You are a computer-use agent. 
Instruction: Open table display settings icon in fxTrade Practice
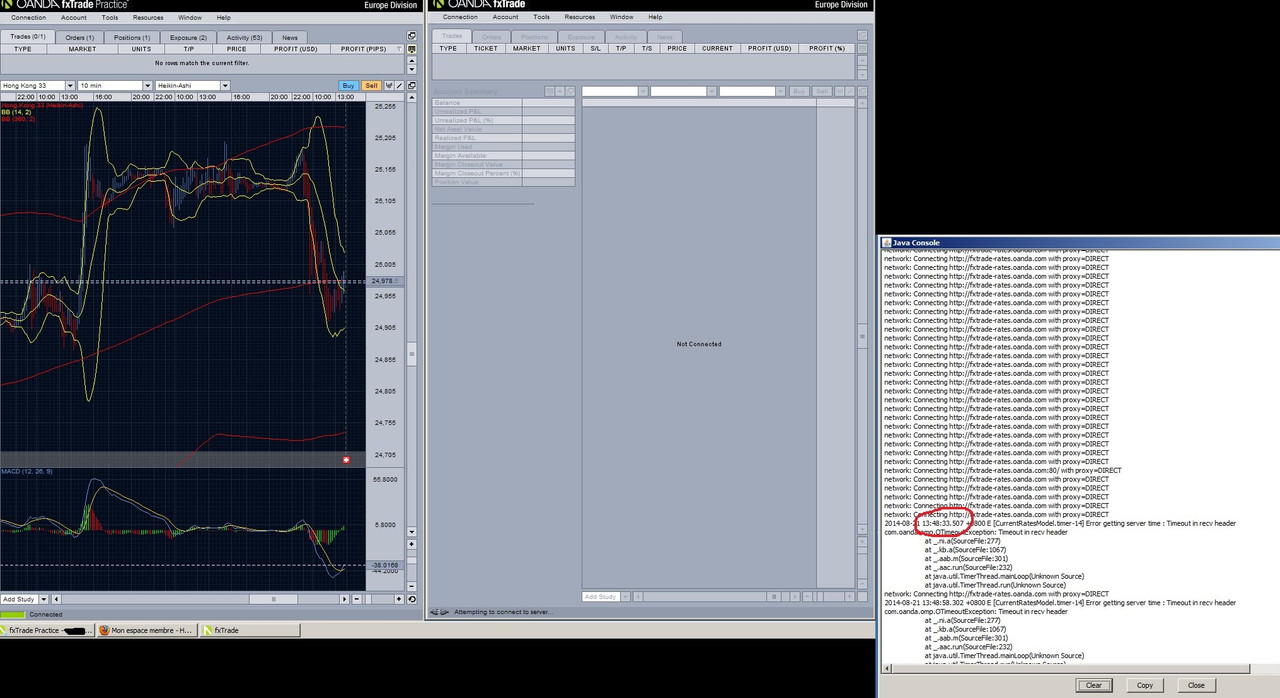pos(411,49)
